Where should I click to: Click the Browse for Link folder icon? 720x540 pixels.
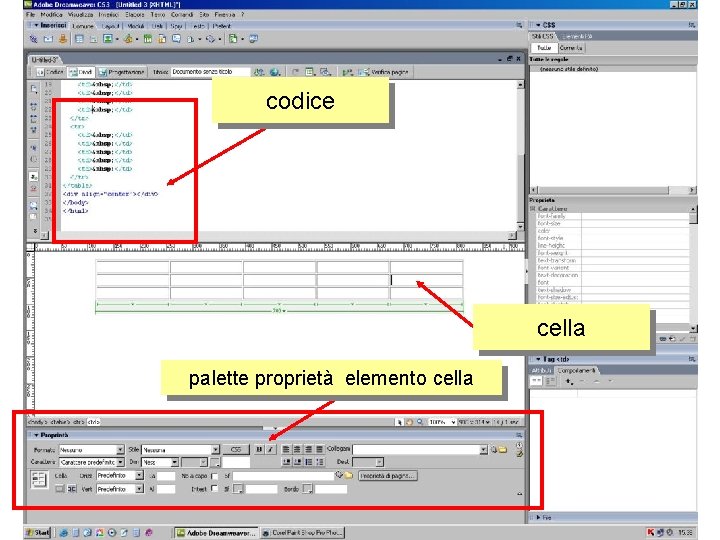503,450
